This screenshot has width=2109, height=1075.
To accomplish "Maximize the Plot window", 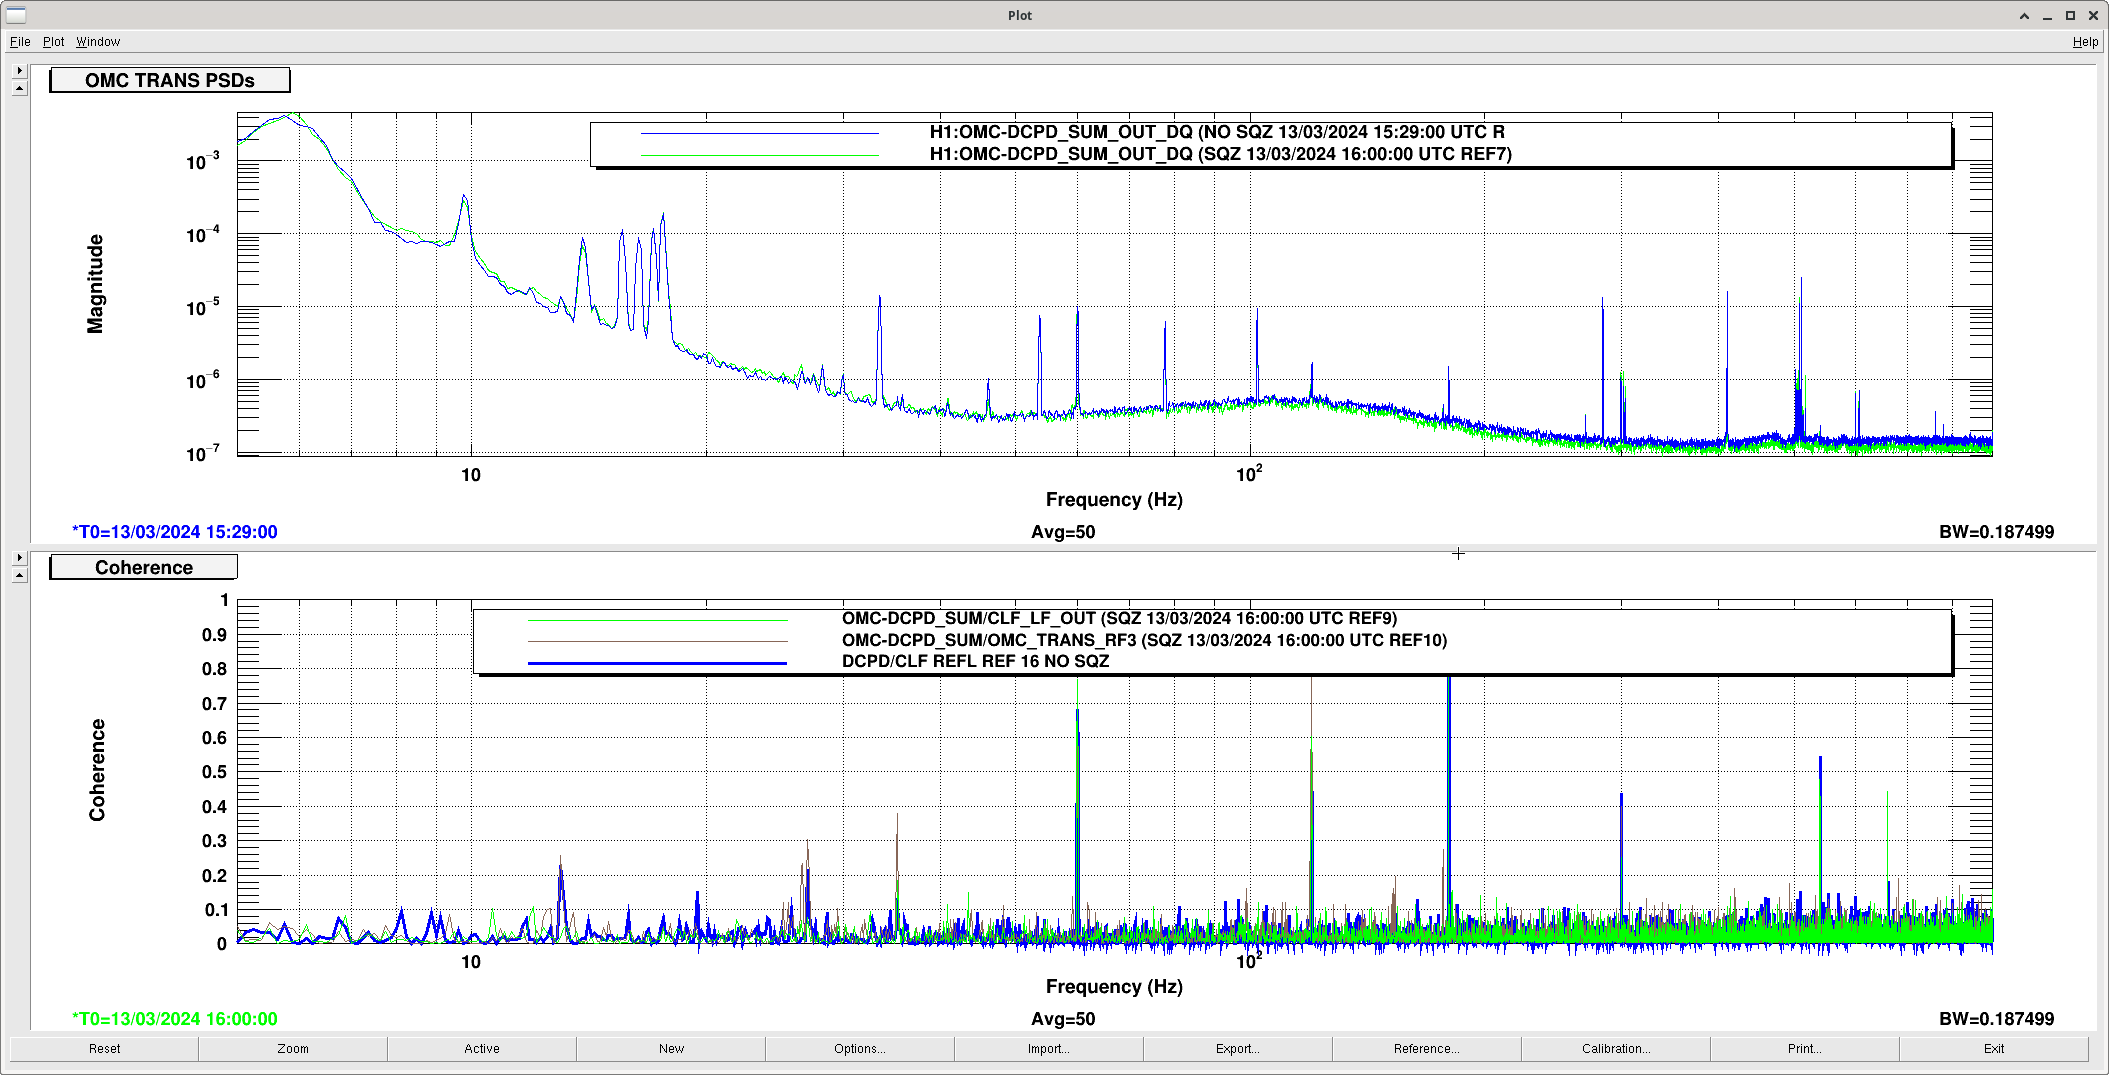I will pos(2070,16).
